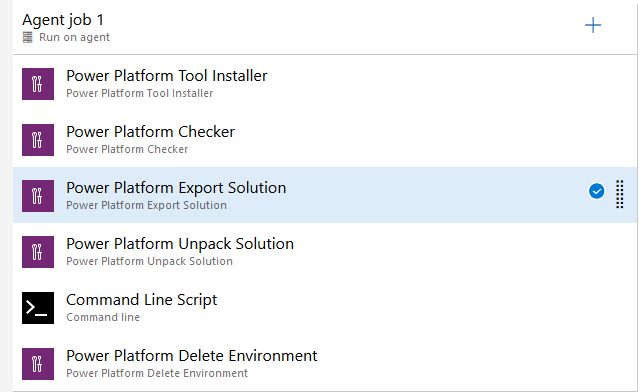
Task: Click the Command Line Script terminal icon
Action: click(x=38, y=308)
